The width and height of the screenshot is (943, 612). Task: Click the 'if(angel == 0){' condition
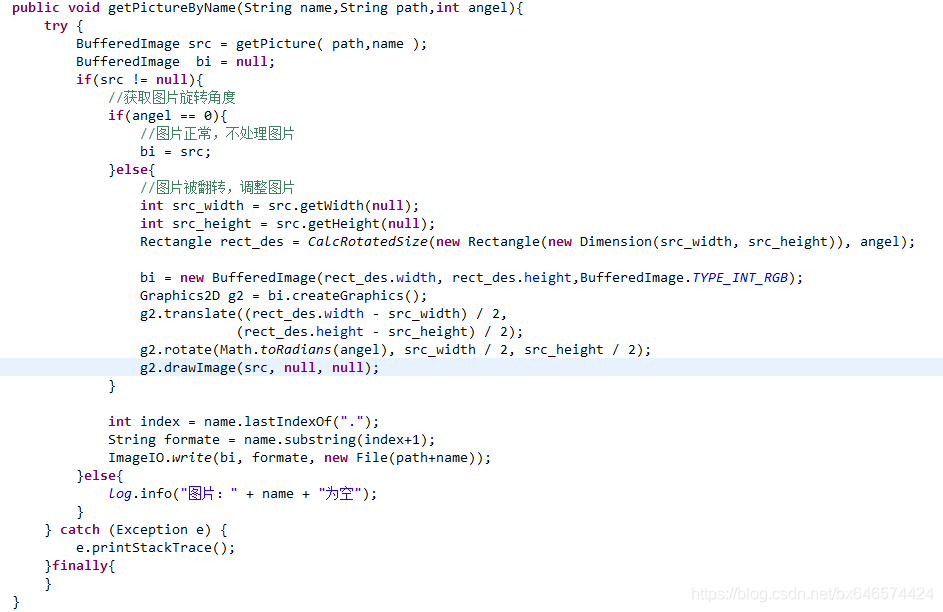[x=167, y=116]
